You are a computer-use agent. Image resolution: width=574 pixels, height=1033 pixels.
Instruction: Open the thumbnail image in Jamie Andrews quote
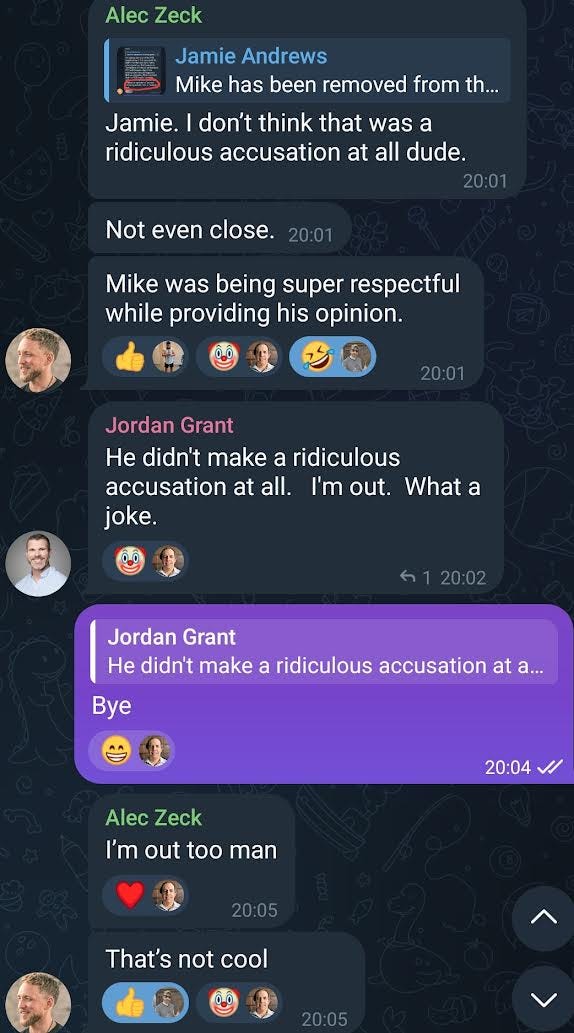click(141, 70)
